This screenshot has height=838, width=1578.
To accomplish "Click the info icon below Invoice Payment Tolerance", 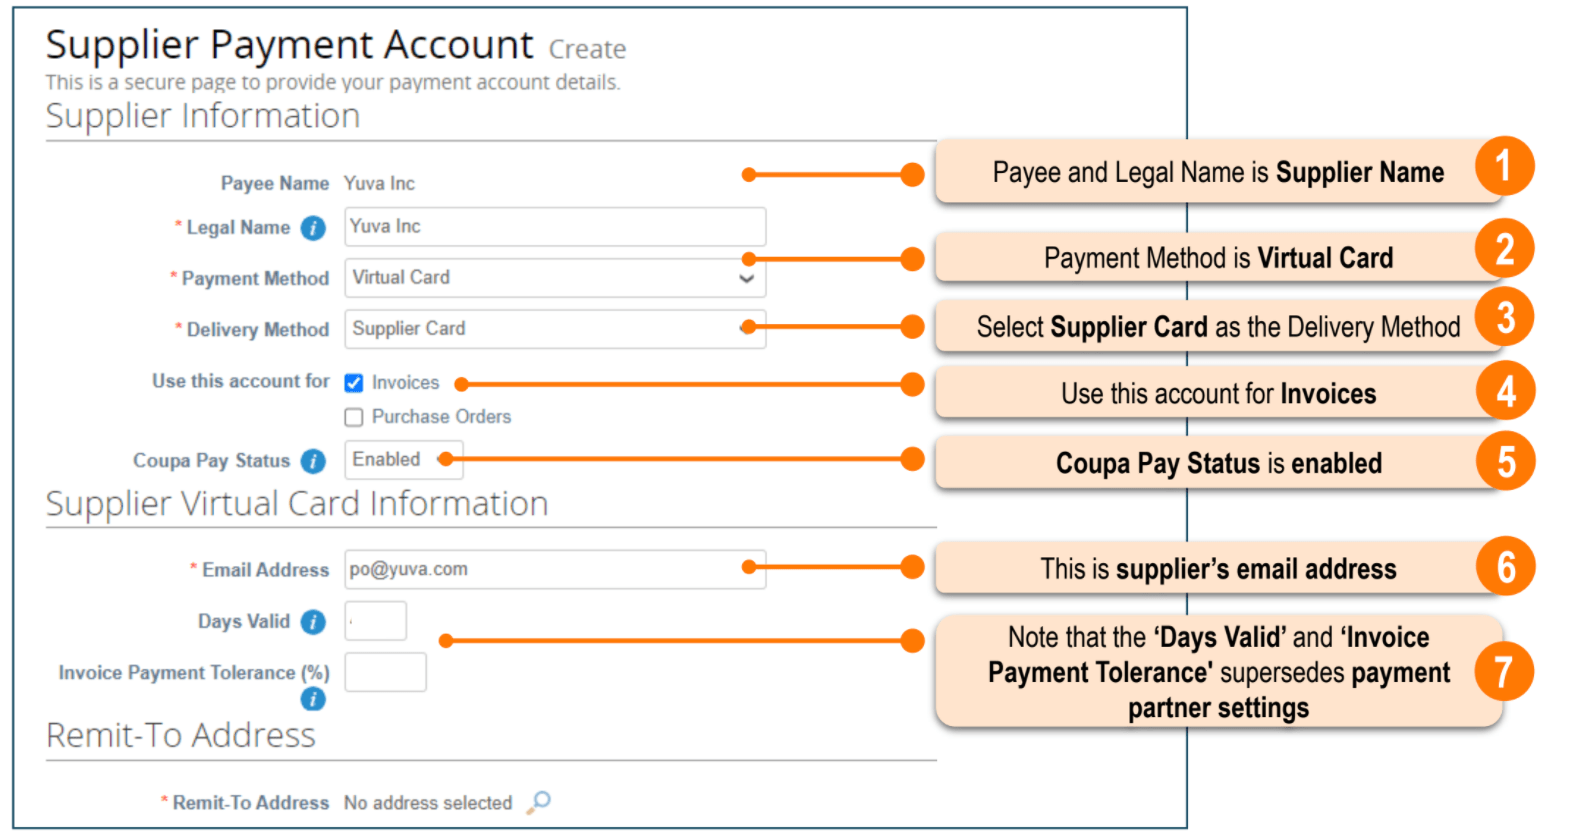I will point(312,700).
